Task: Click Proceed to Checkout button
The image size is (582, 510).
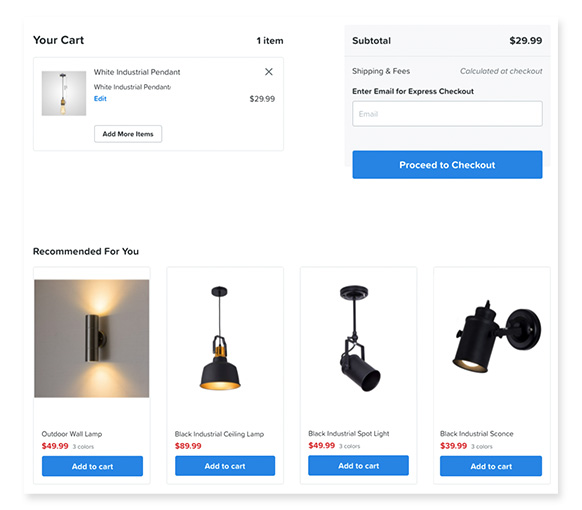Action: [447, 165]
